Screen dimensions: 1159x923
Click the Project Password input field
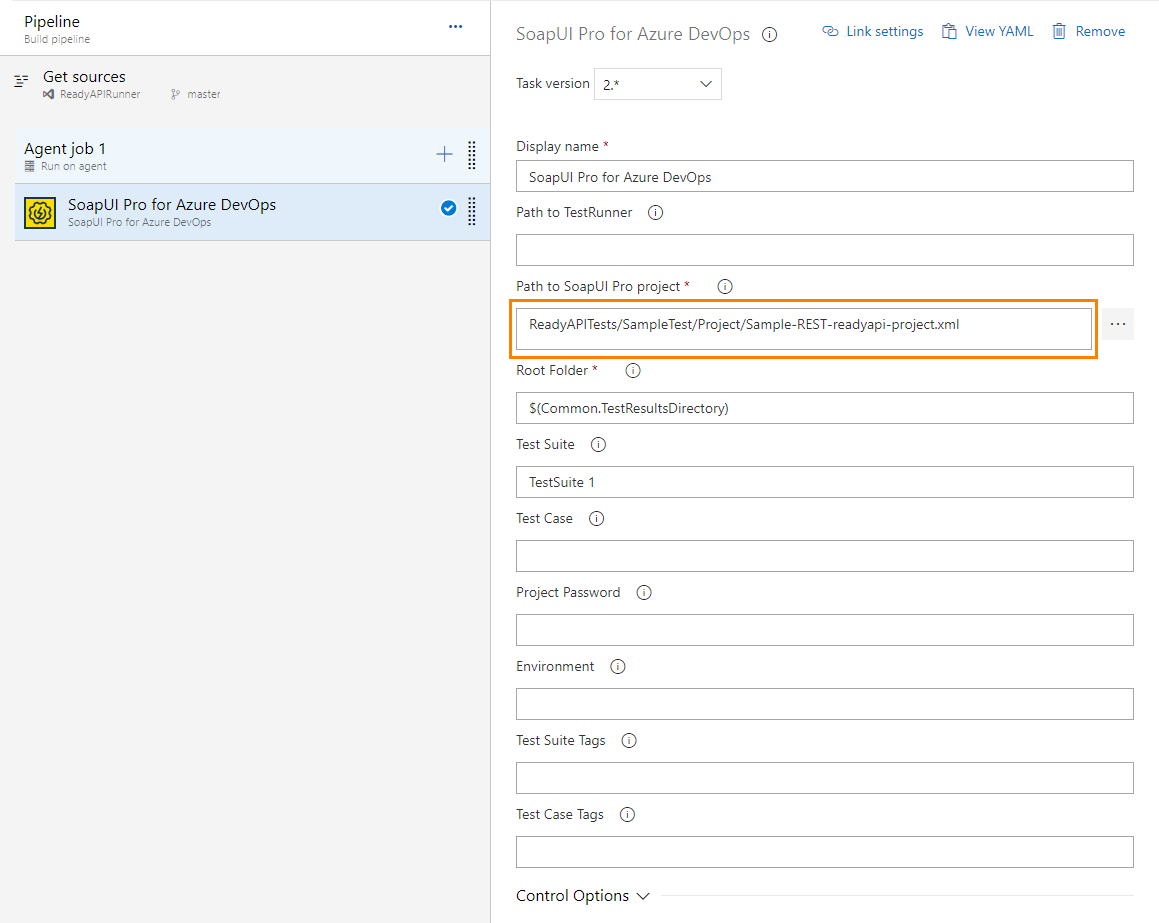(825, 630)
